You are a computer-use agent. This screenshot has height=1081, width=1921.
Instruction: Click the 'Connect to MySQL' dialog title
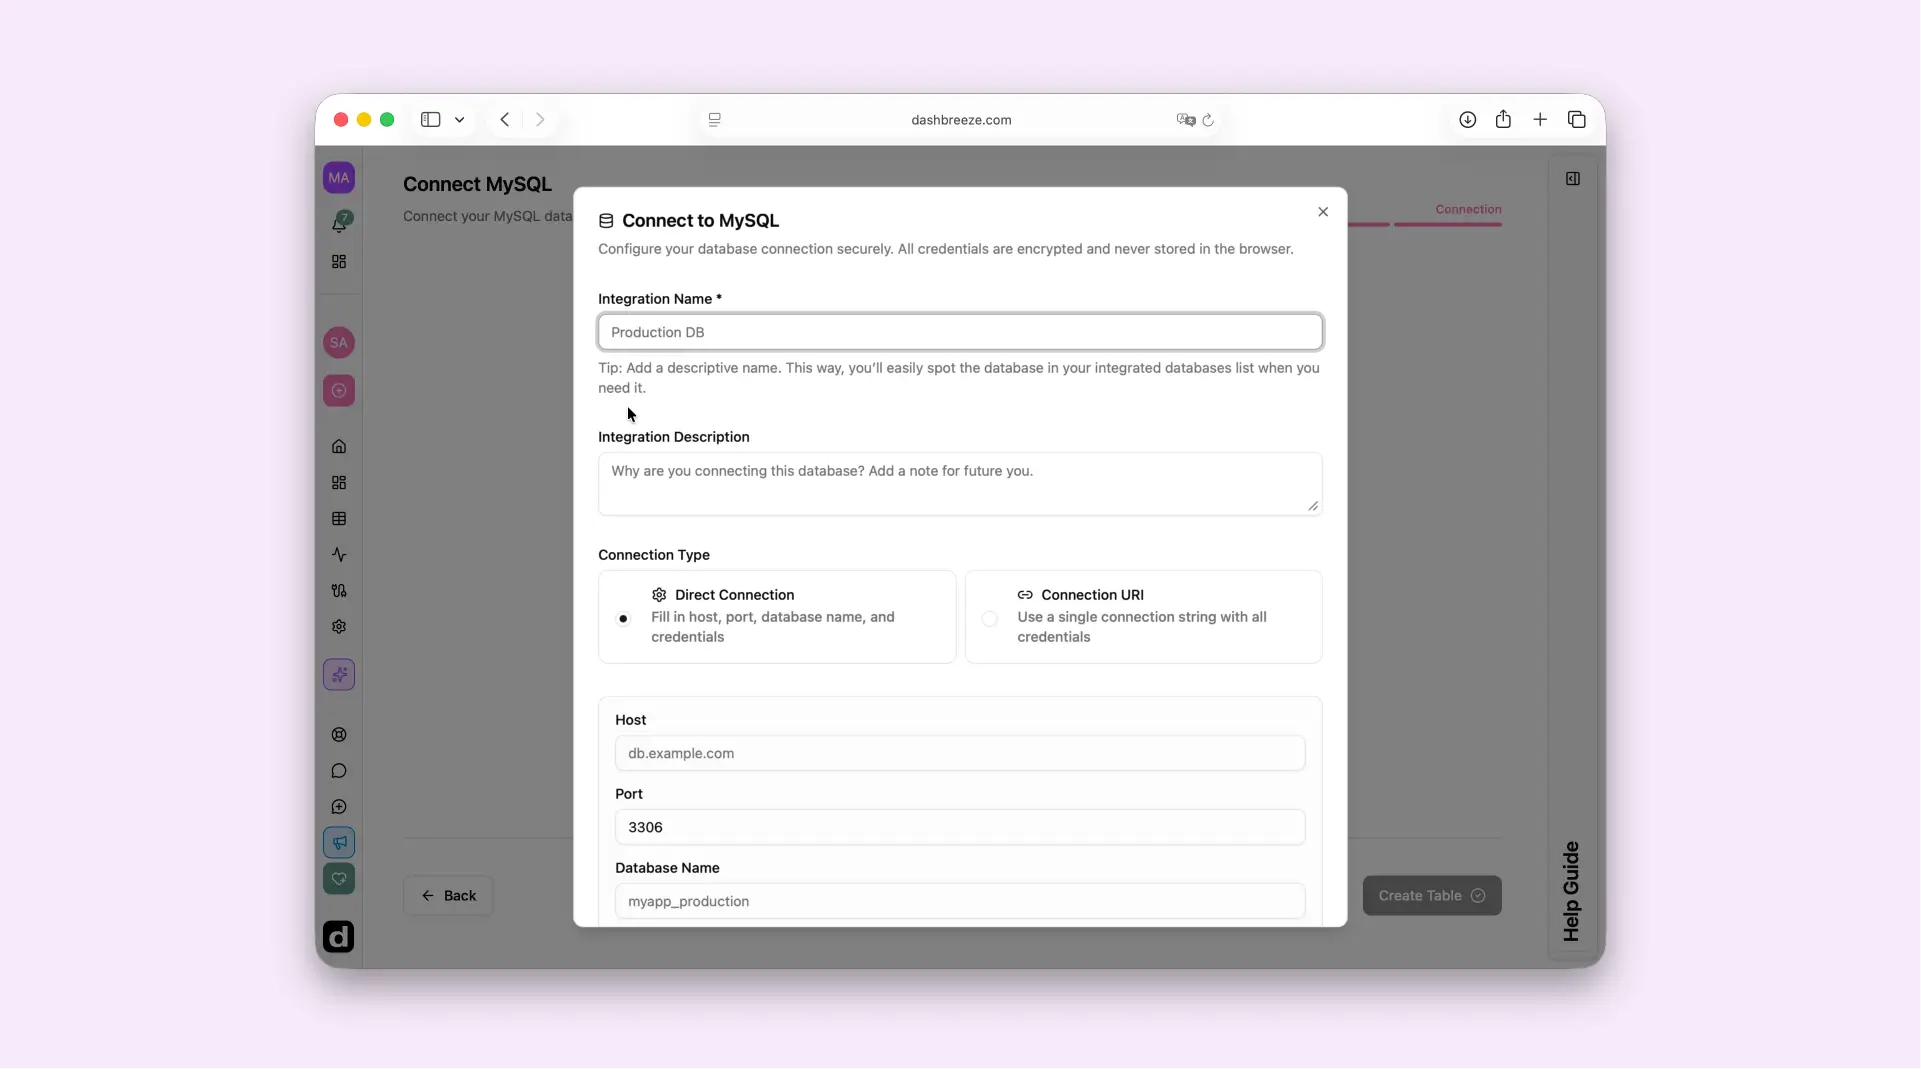click(x=700, y=221)
